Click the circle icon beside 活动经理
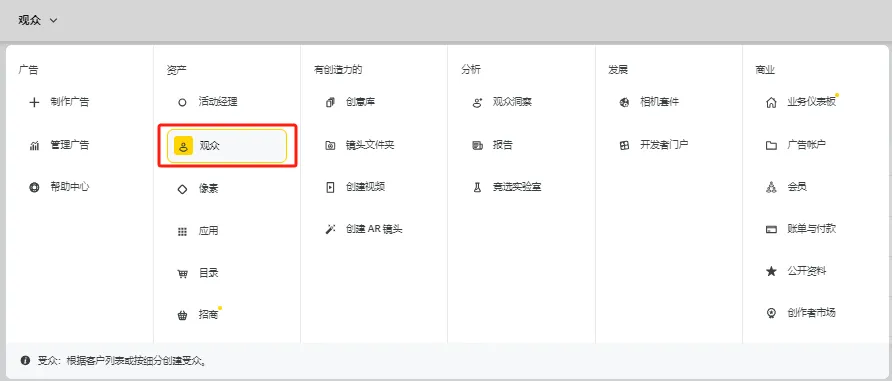Image resolution: width=892 pixels, height=381 pixels. (182, 103)
